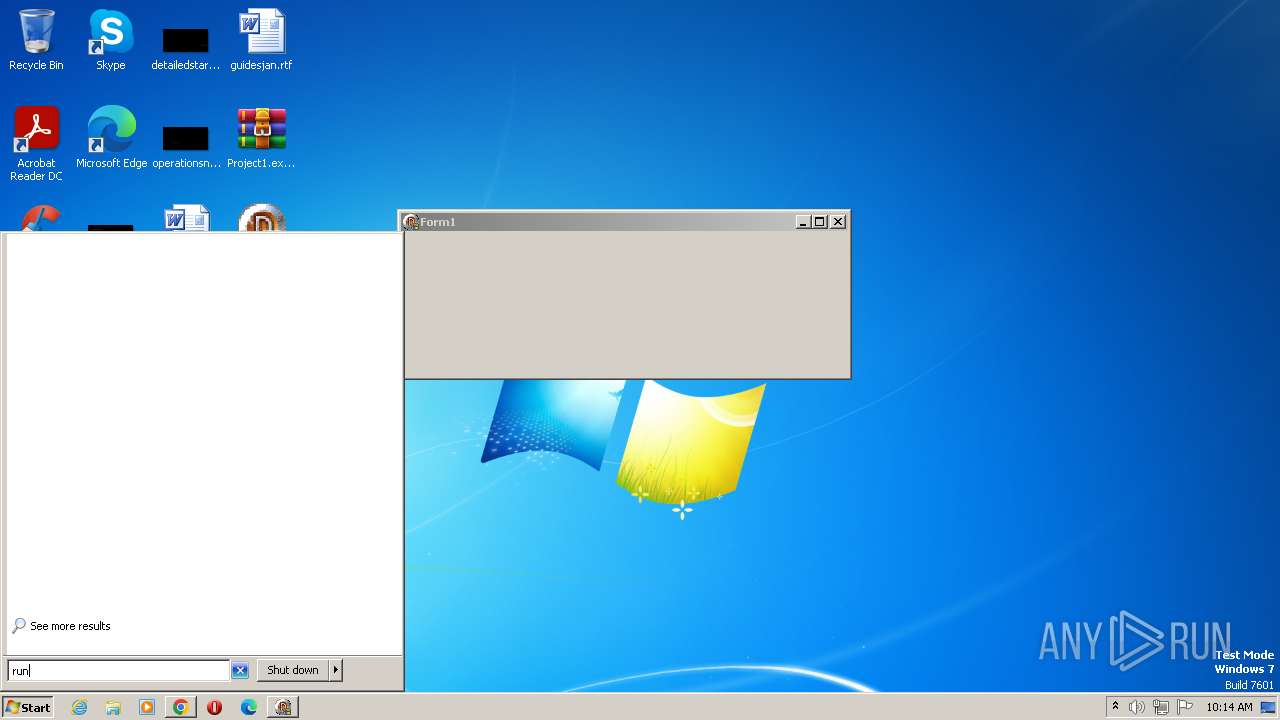Click the Start button on taskbar

coord(28,707)
